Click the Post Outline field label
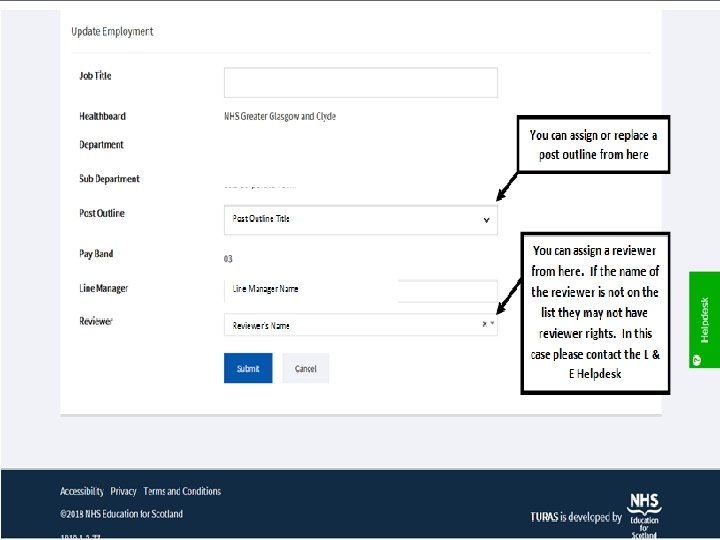The image size is (720, 540). (x=101, y=213)
